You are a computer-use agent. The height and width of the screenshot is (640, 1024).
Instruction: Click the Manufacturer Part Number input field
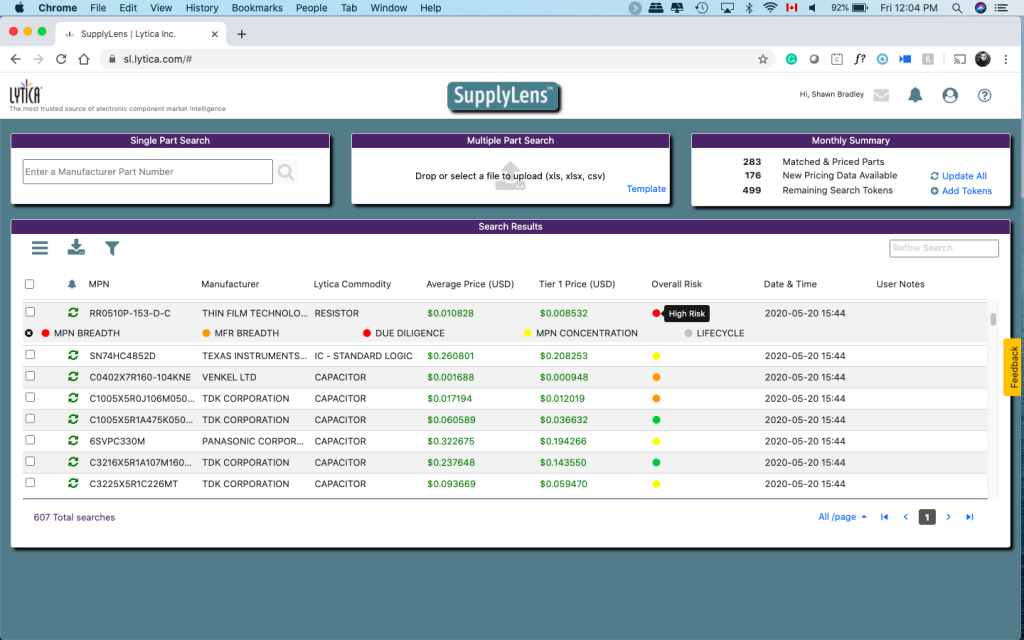pos(148,172)
